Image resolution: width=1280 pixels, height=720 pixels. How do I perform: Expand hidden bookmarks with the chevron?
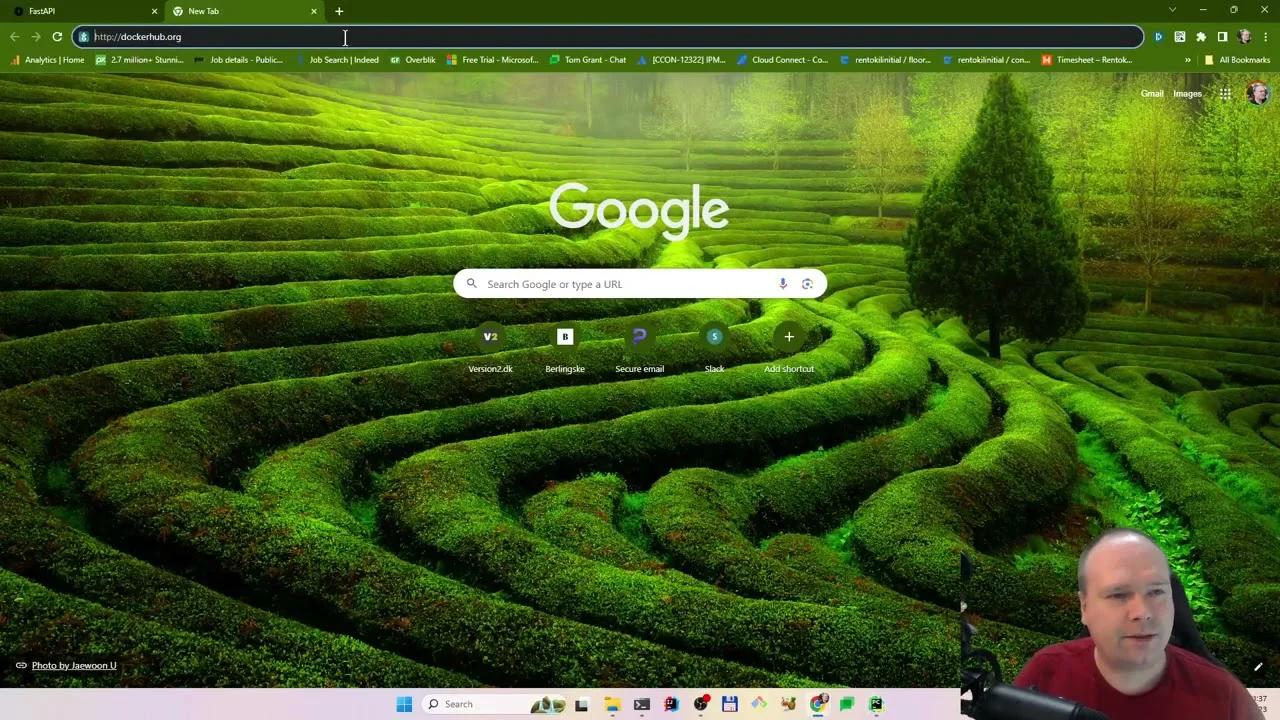pyautogui.click(x=1188, y=59)
